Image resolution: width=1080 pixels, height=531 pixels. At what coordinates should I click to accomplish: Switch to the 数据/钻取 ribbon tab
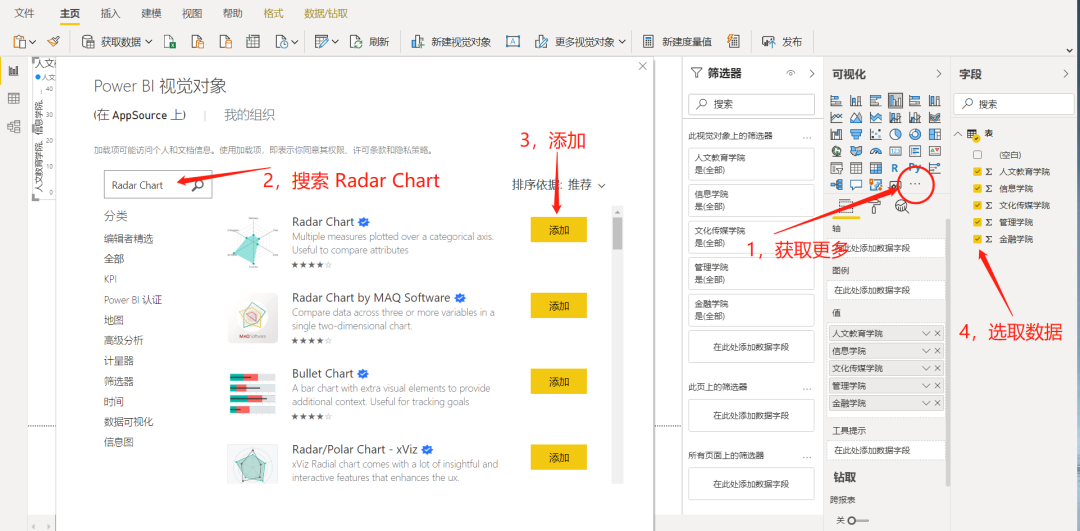[x=326, y=13]
